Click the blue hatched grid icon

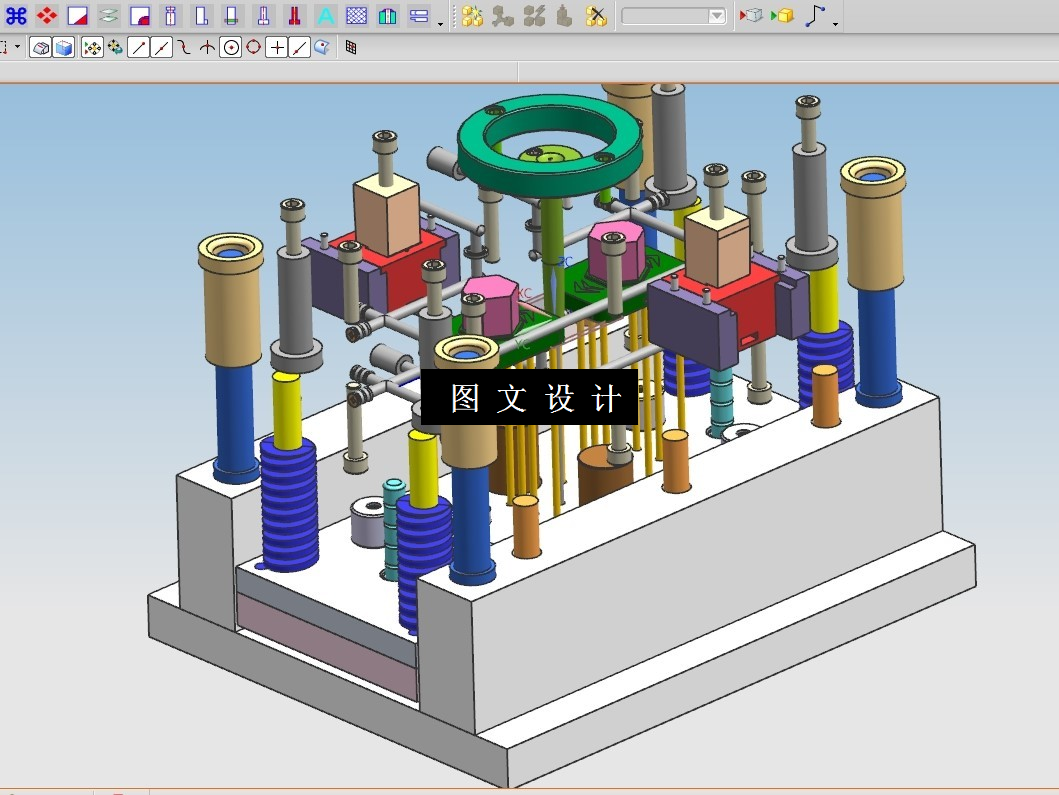coord(357,15)
